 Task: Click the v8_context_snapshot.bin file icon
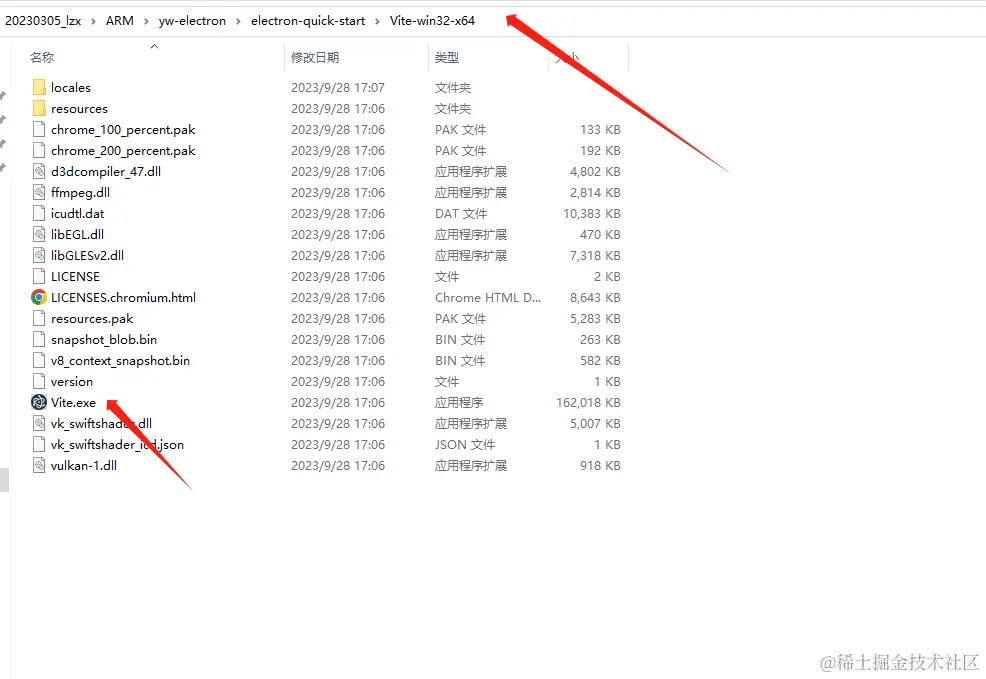(39, 360)
